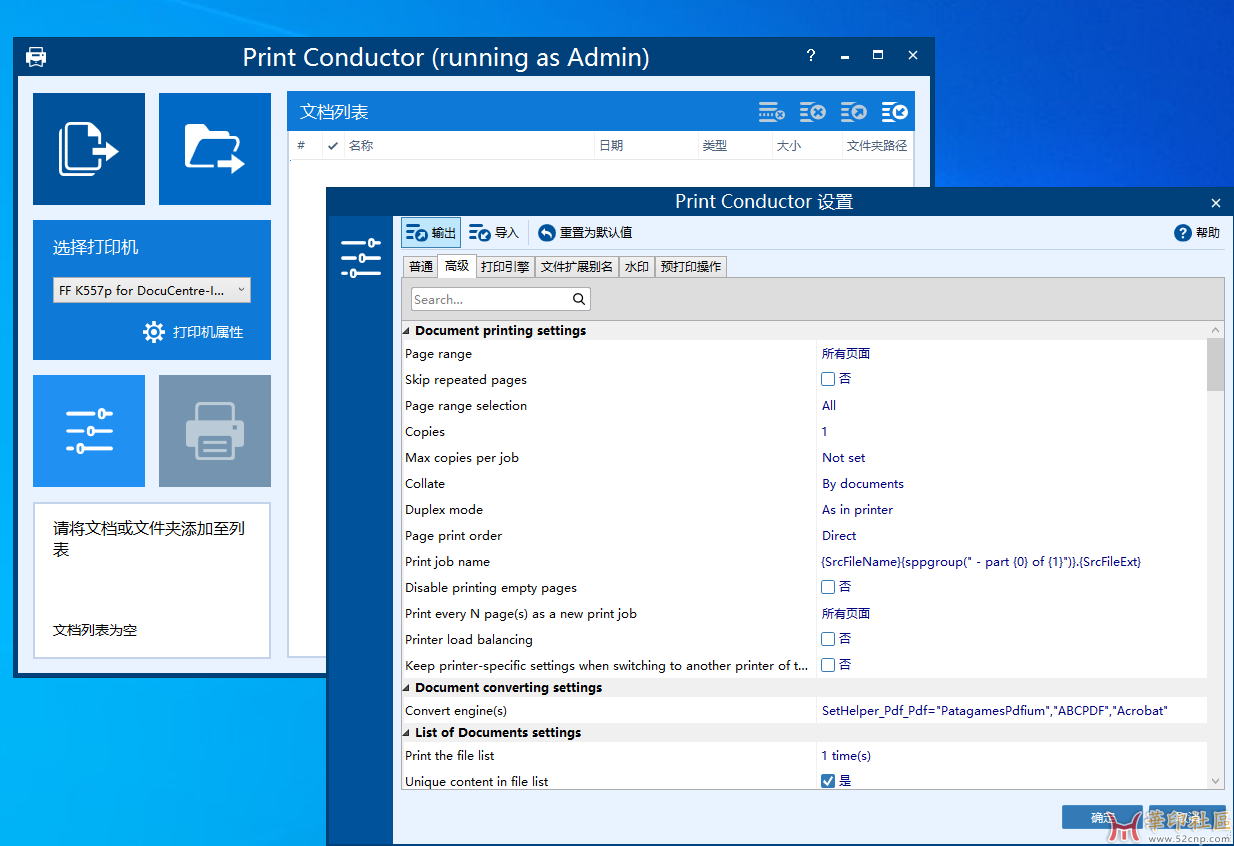Switch to the 高级 tab
This screenshot has width=1234, height=846.
pos(457,266)
